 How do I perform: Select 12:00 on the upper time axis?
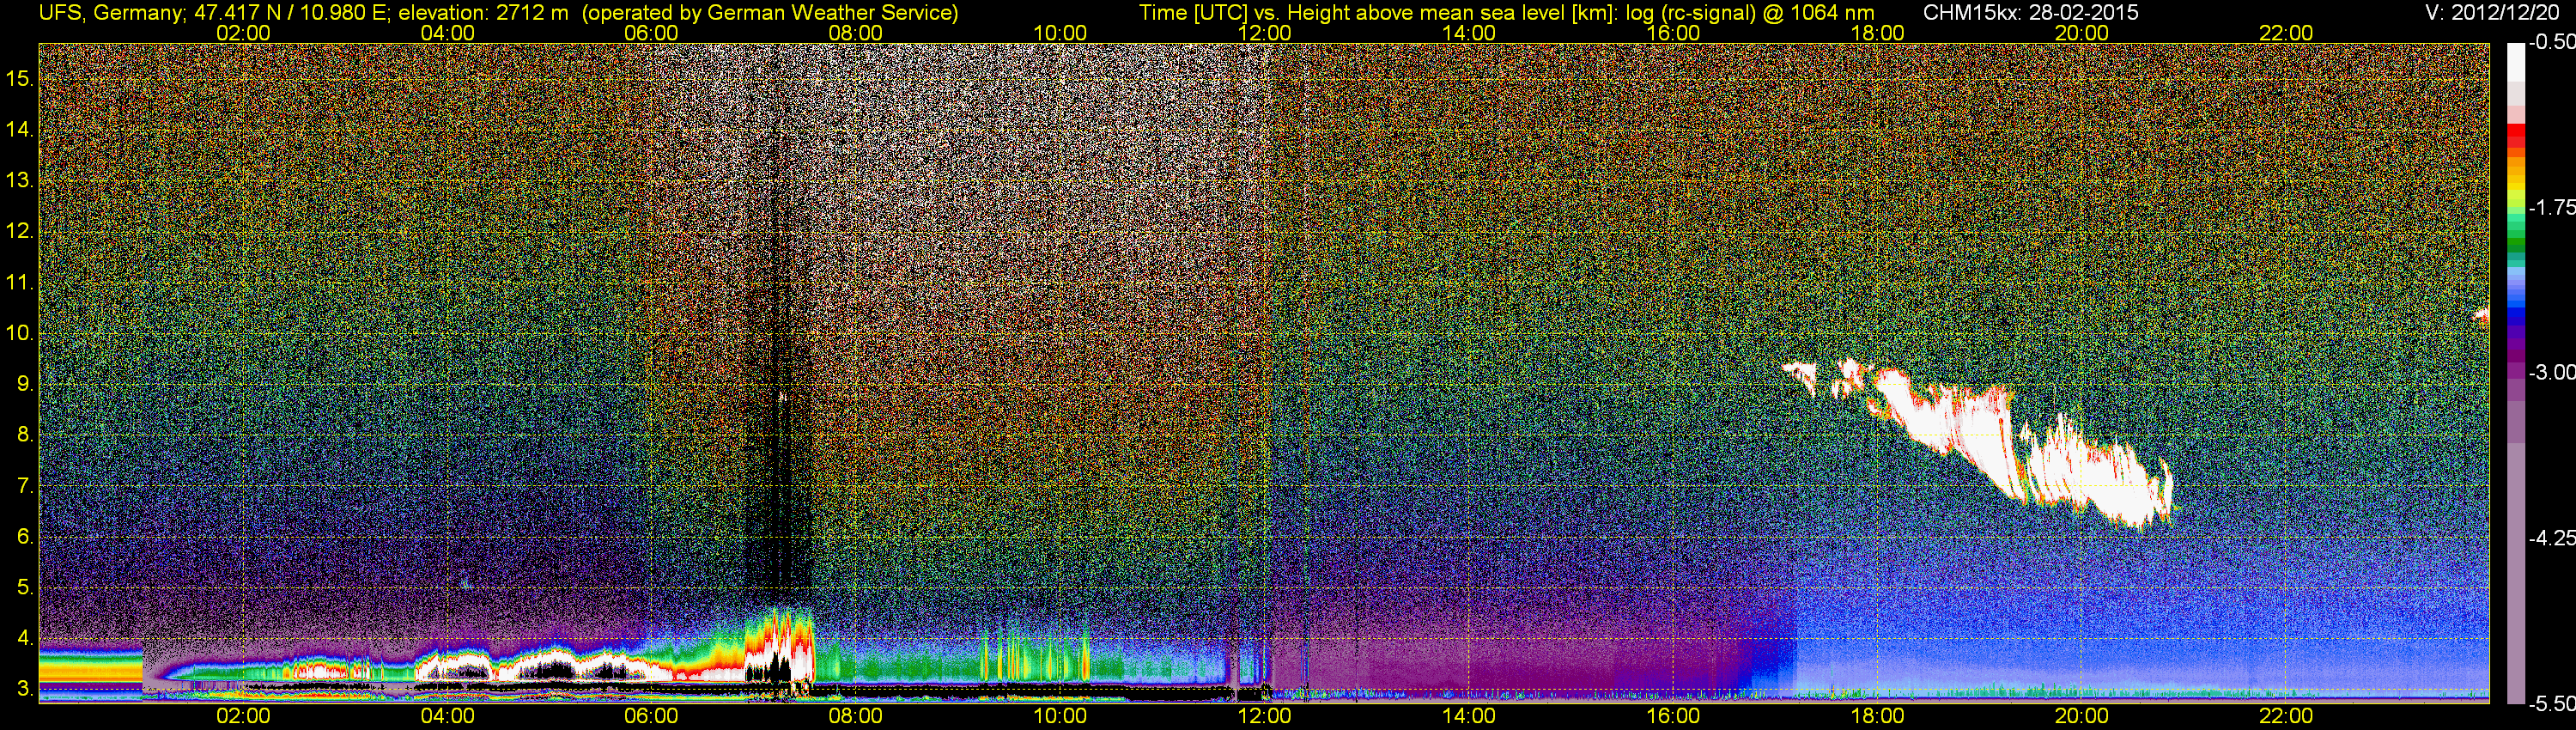point(1264,33)
